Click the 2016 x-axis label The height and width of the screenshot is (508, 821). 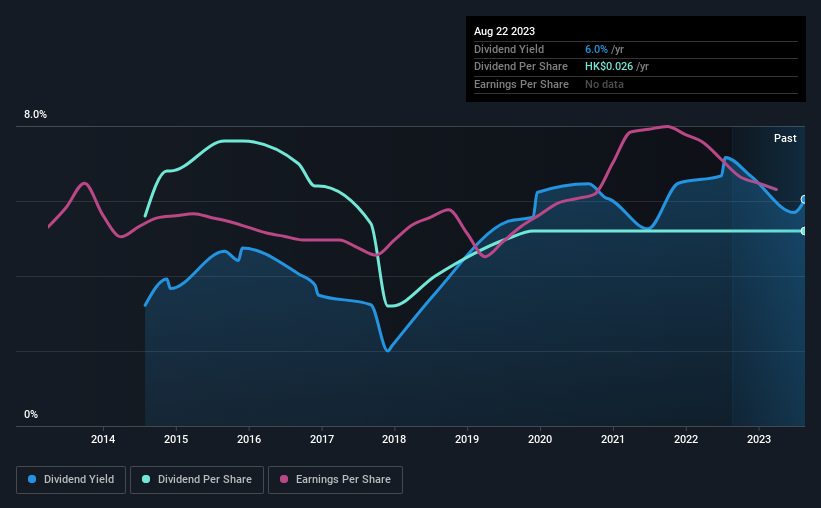point(249,439)
